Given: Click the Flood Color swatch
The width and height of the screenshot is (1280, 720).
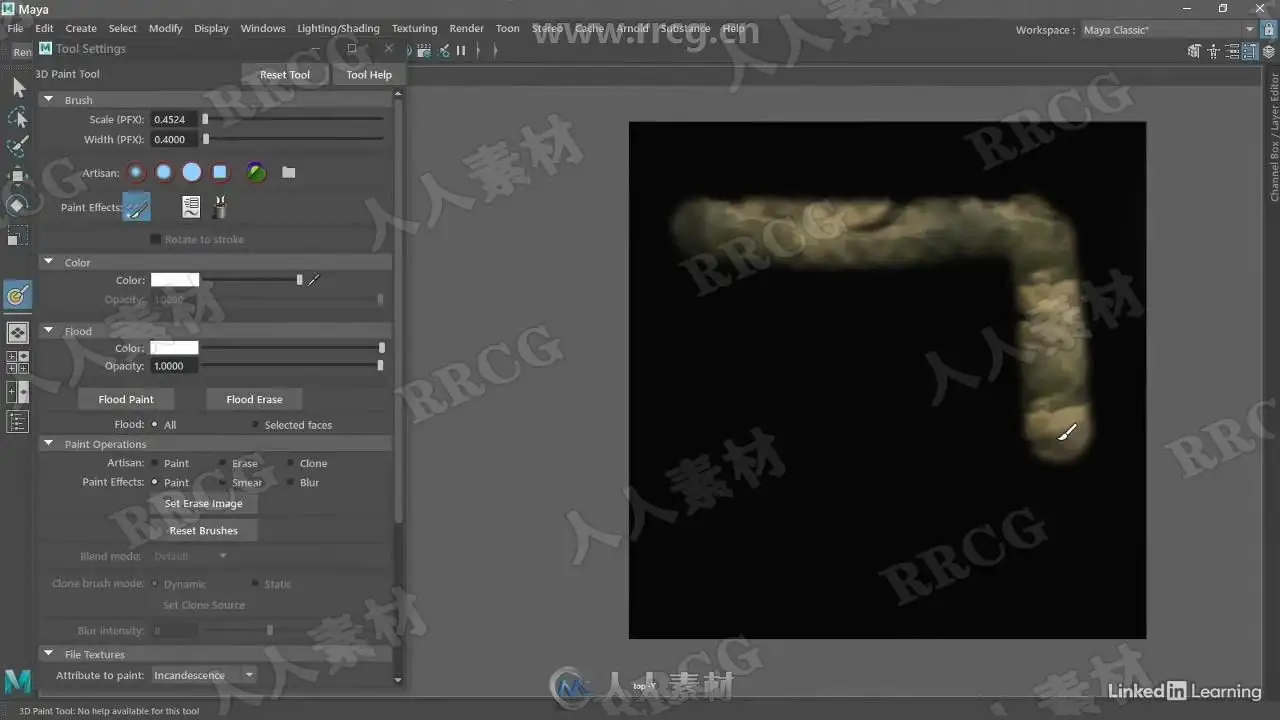Looking at the screenshot, I should pos(175,348).
